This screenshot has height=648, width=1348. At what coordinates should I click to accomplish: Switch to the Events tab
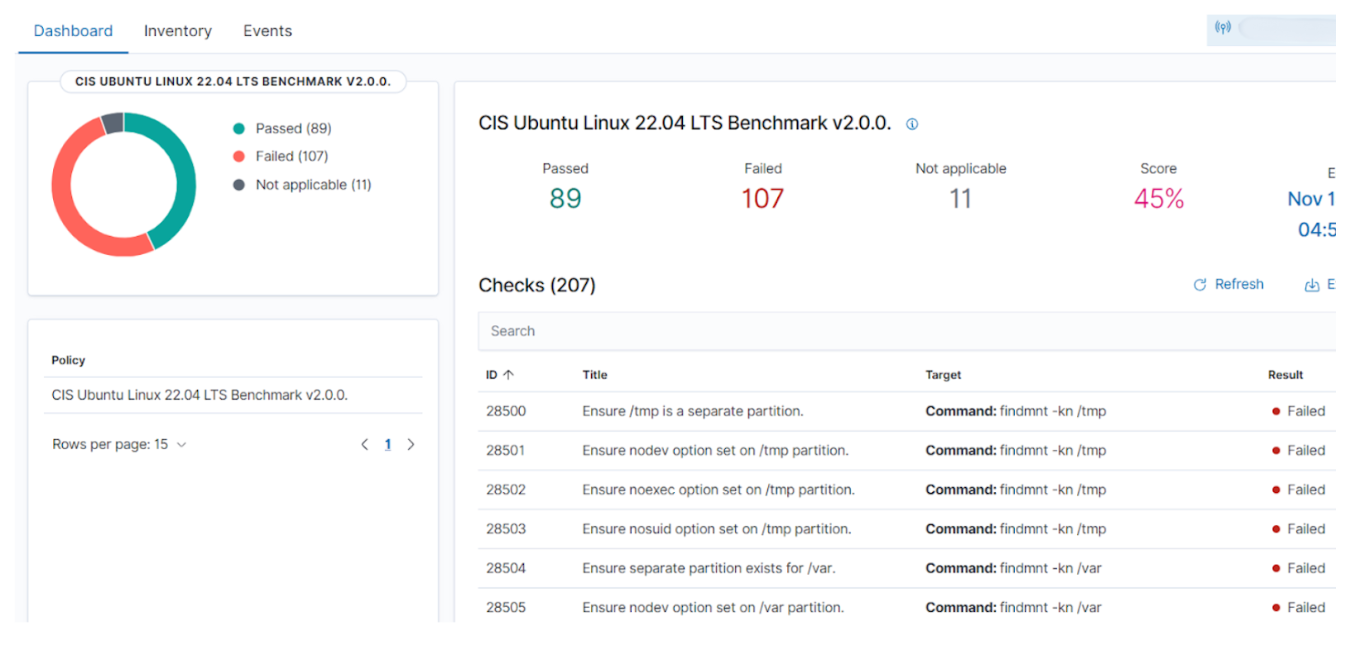268,31
